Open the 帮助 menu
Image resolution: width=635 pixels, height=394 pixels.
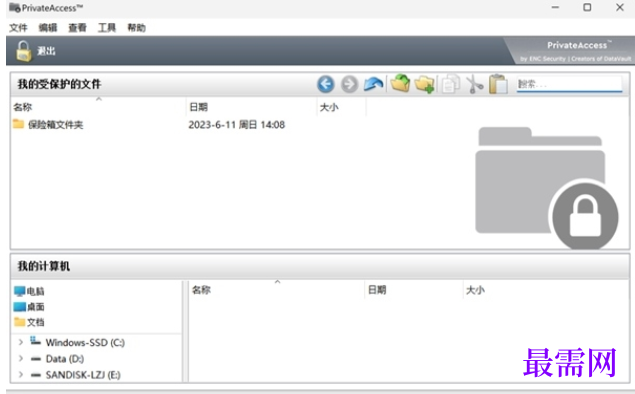pyautogui.click(x=136, y=28)
